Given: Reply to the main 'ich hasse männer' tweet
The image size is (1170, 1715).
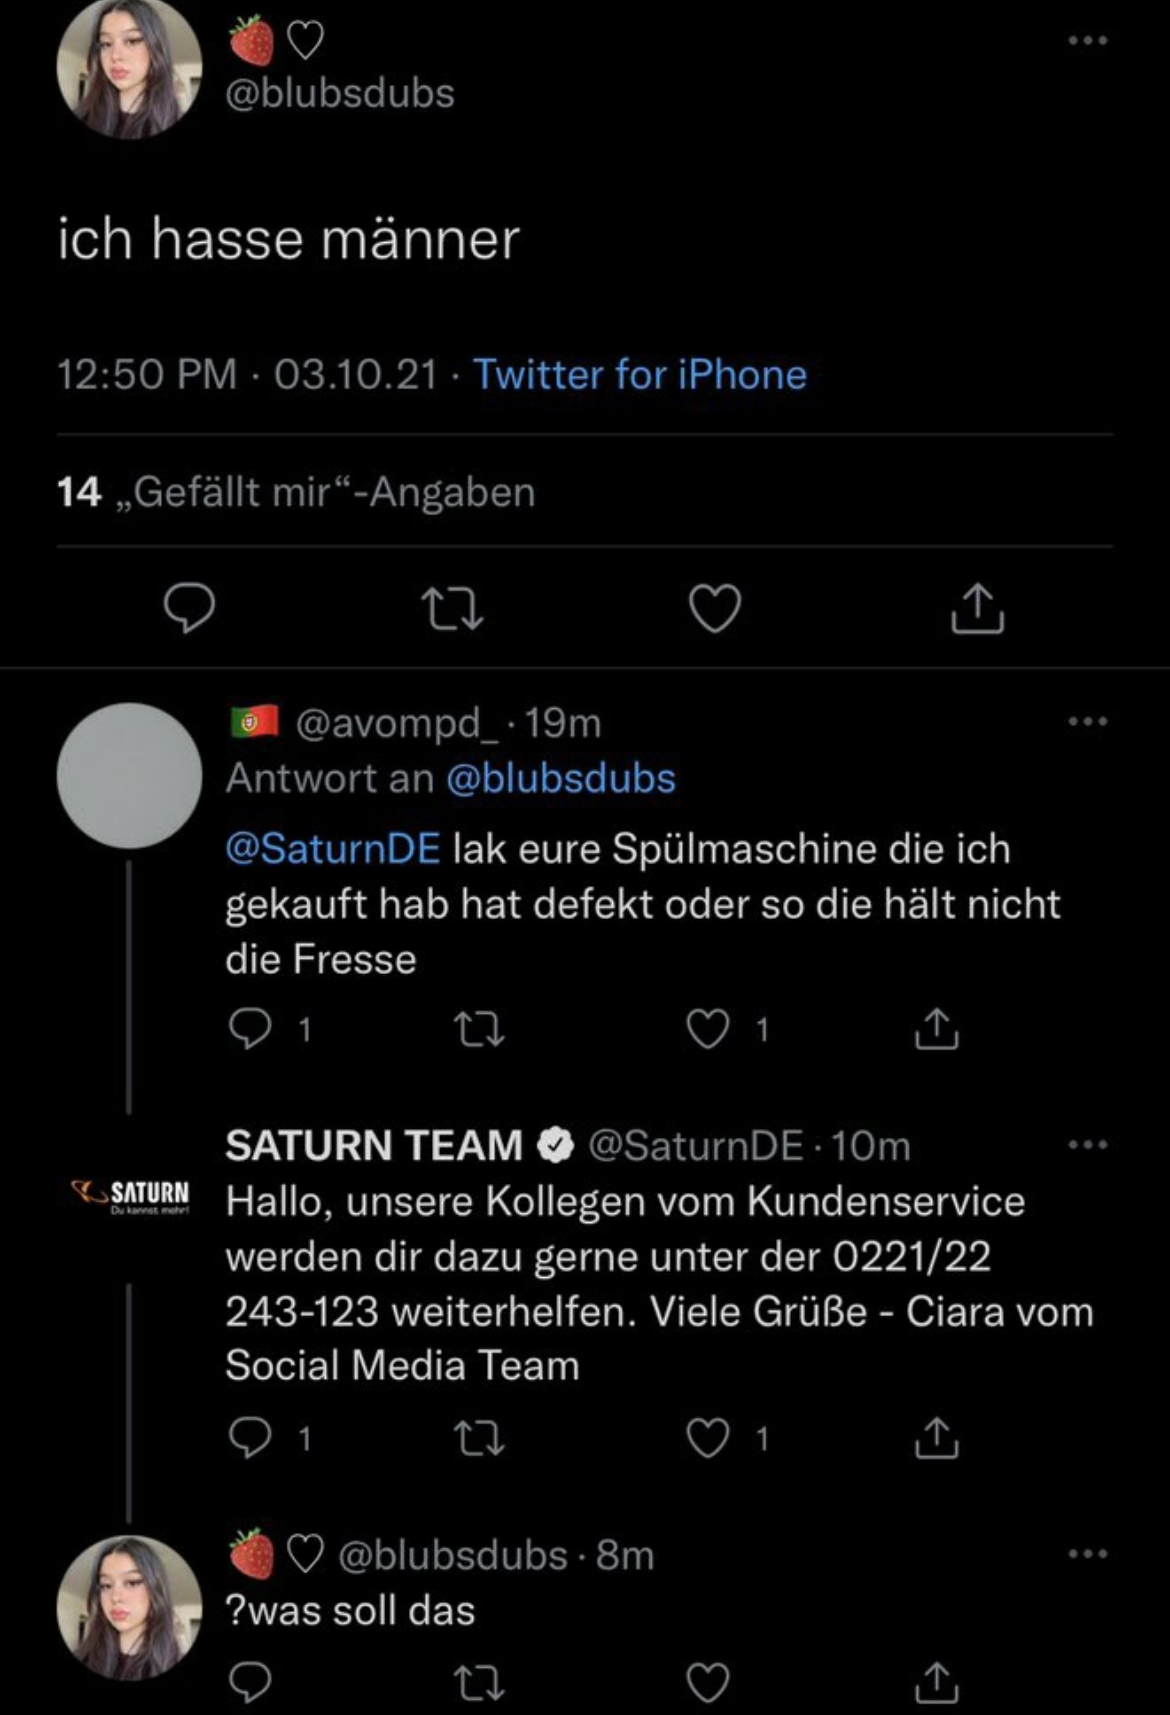Looking at the screenshot, I should point(189,608).
